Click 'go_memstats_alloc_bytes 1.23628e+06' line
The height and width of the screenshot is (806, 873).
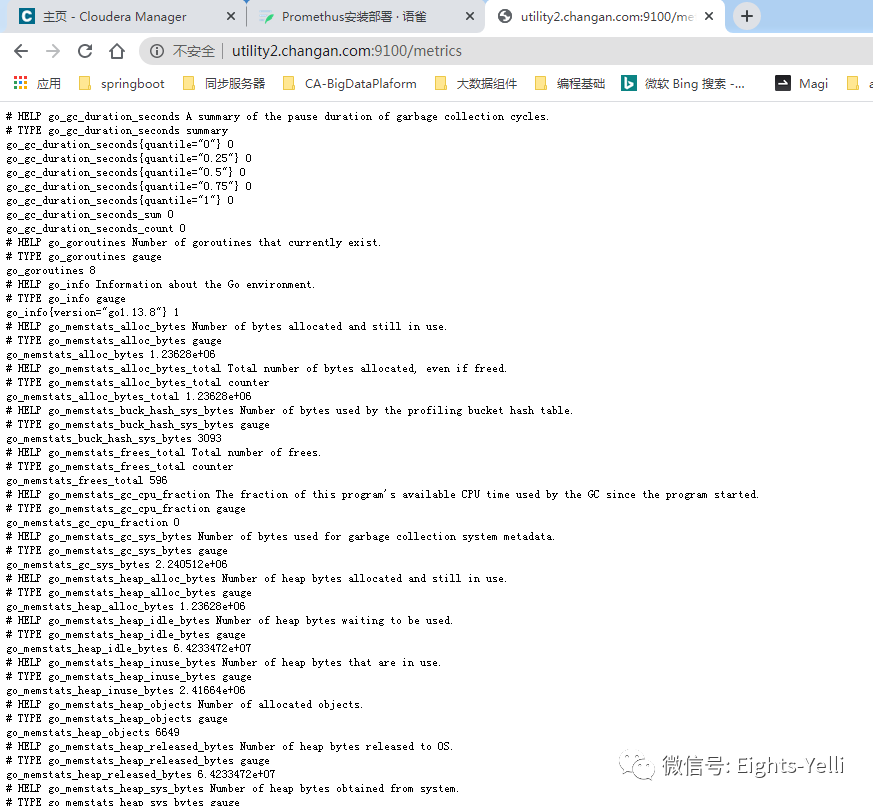click(111, 355)
